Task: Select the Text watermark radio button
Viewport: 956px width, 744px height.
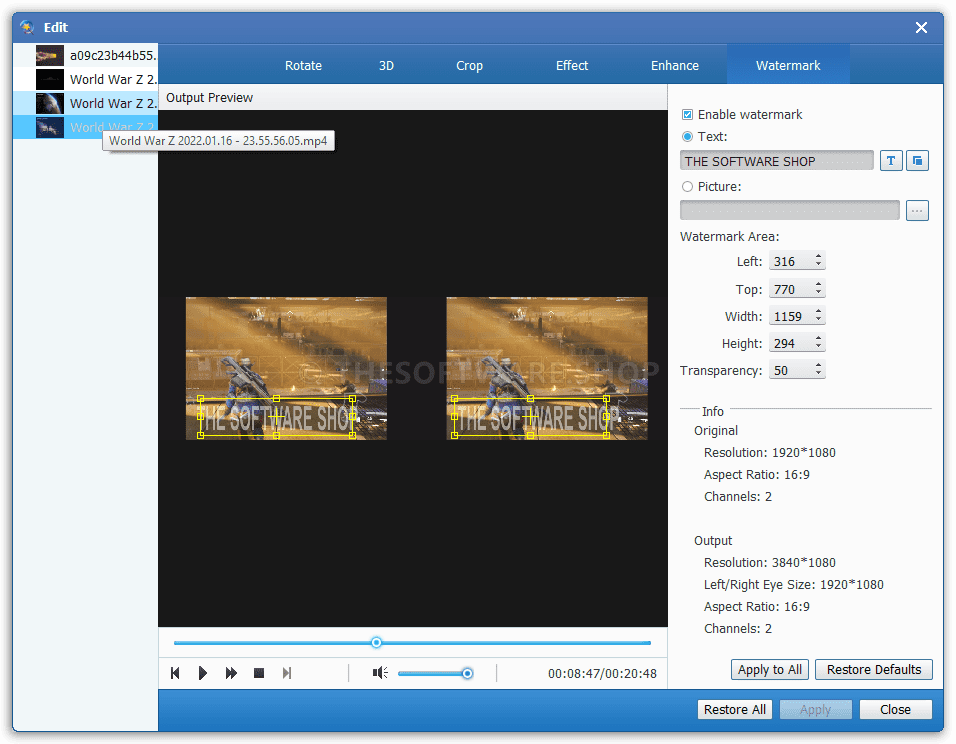Action: 687,137
